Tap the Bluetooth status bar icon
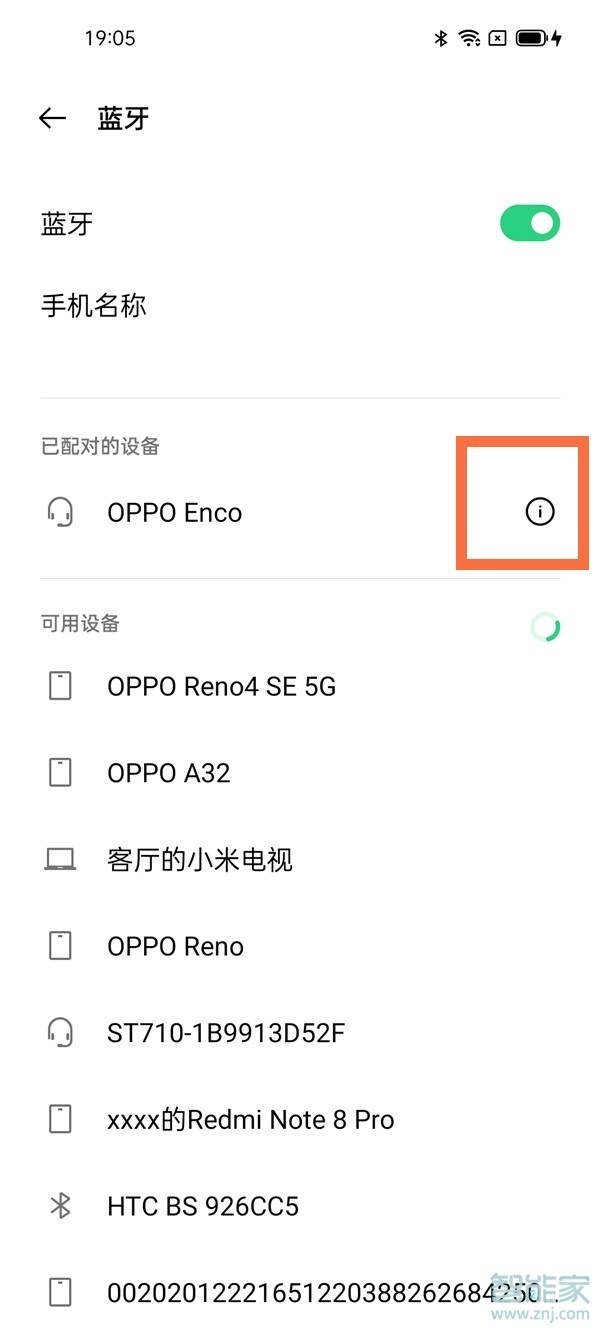 (x=440, y=38)
